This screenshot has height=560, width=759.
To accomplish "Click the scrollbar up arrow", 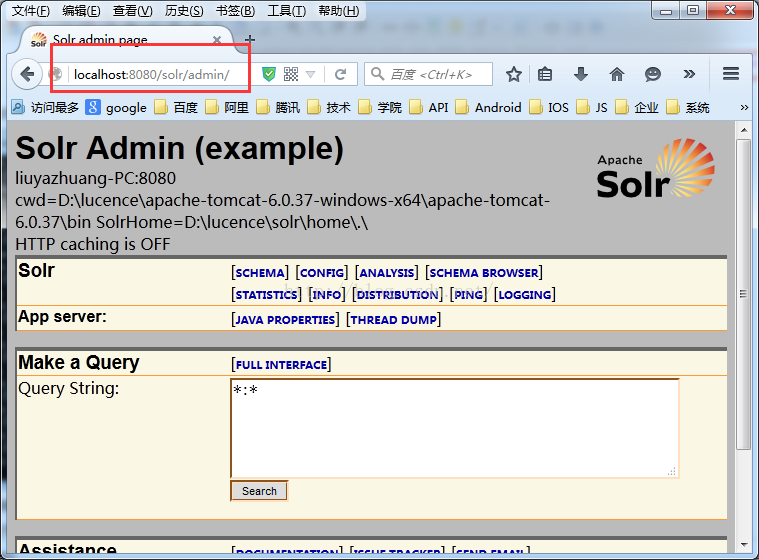I will [x=744, y=130].
